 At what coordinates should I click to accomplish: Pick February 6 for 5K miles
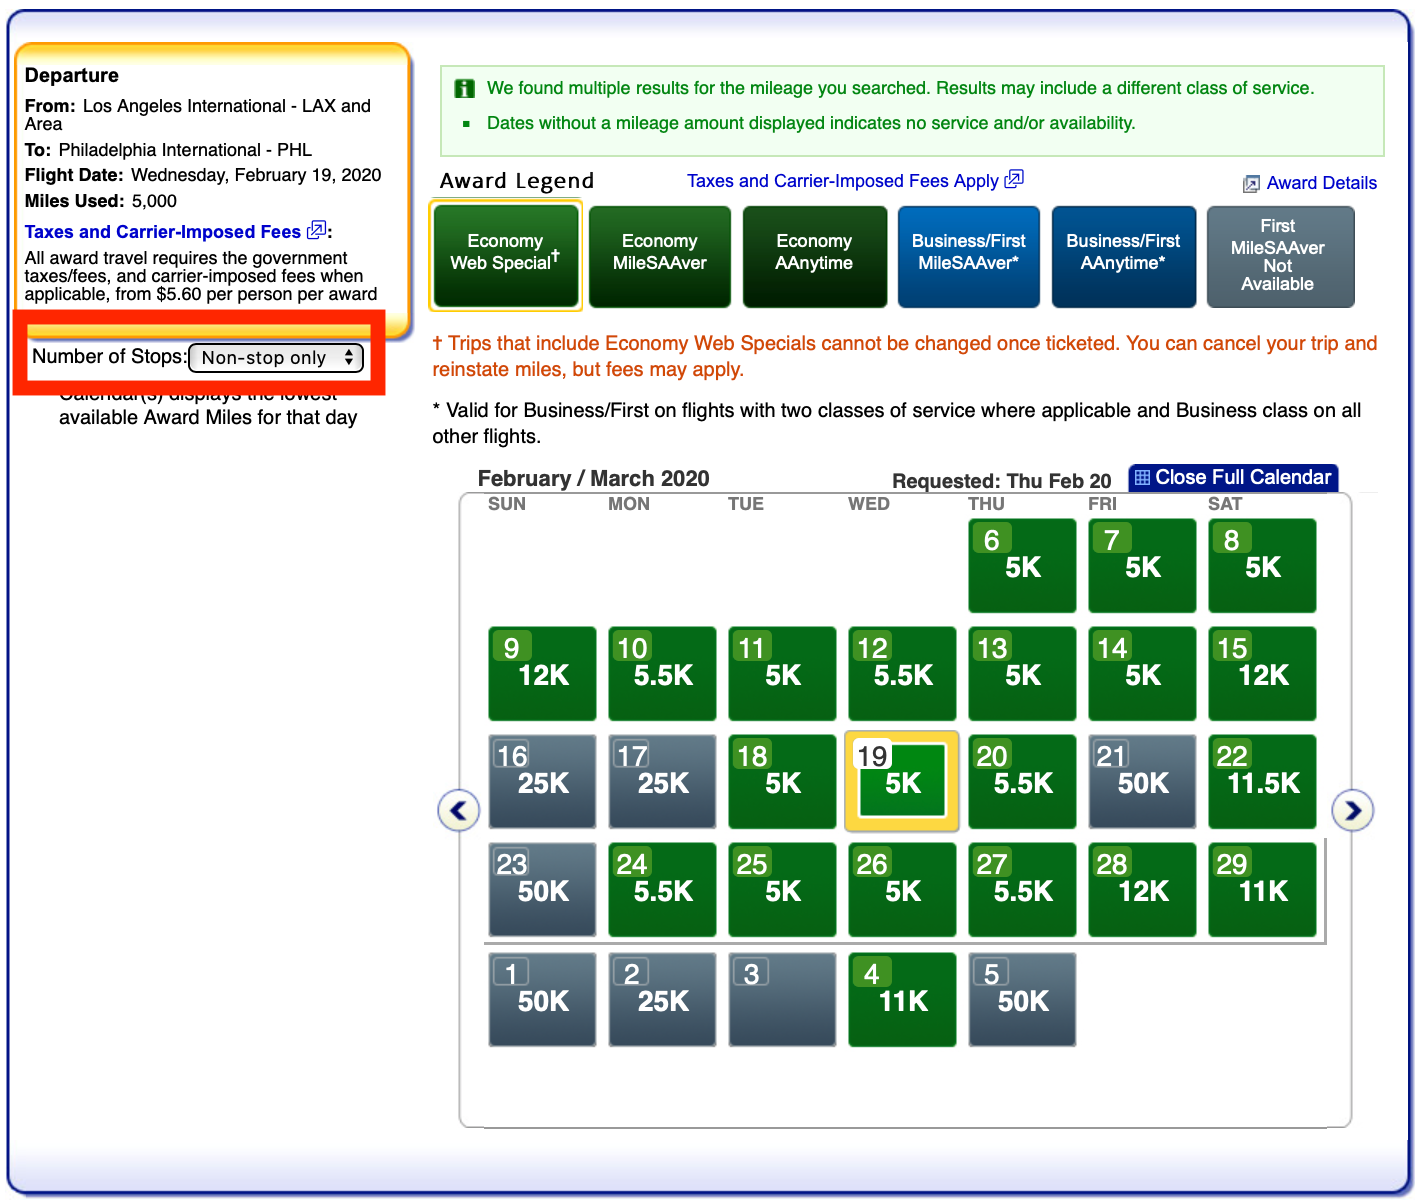click(1022, 566)
